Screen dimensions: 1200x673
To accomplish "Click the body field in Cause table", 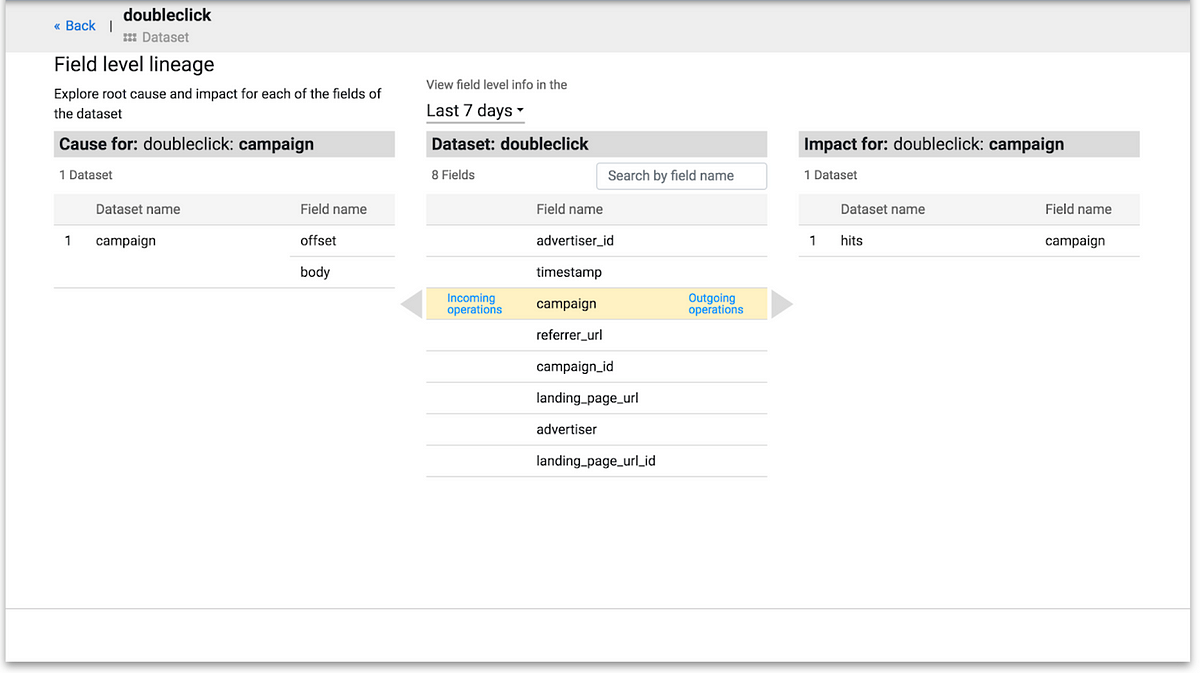I will click(x=315, y=272).
